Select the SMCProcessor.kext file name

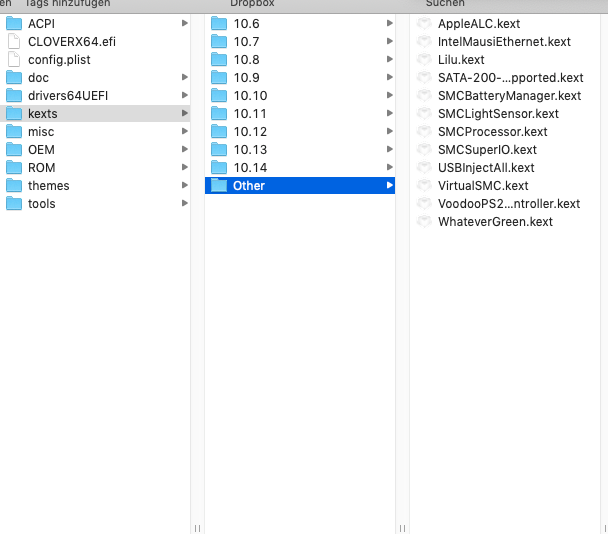(x=492, y=131)
